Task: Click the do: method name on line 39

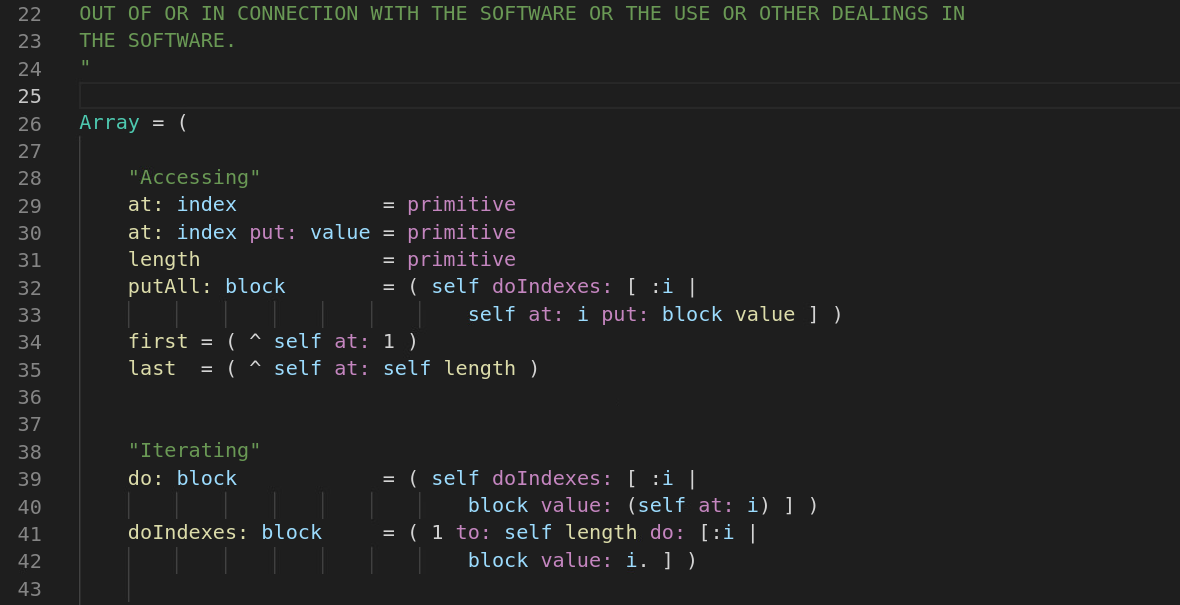Action: click(146, 479)
